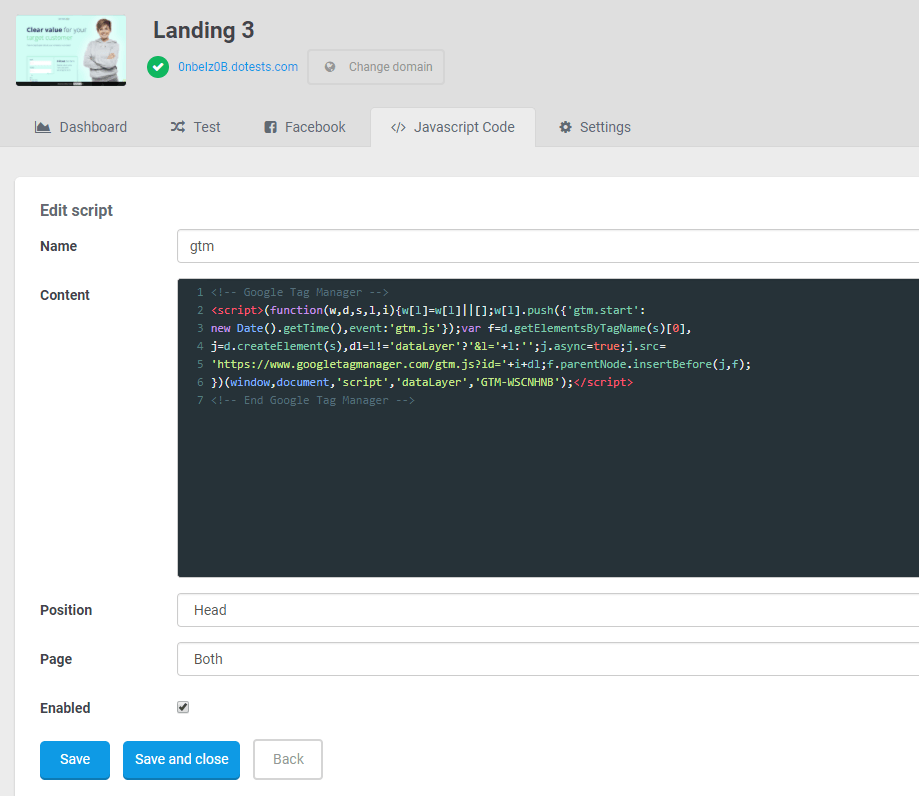The image size is (919, 796).
Task: Go to the Settings tab
Action: pyautogui.click(x=595, y=127)
